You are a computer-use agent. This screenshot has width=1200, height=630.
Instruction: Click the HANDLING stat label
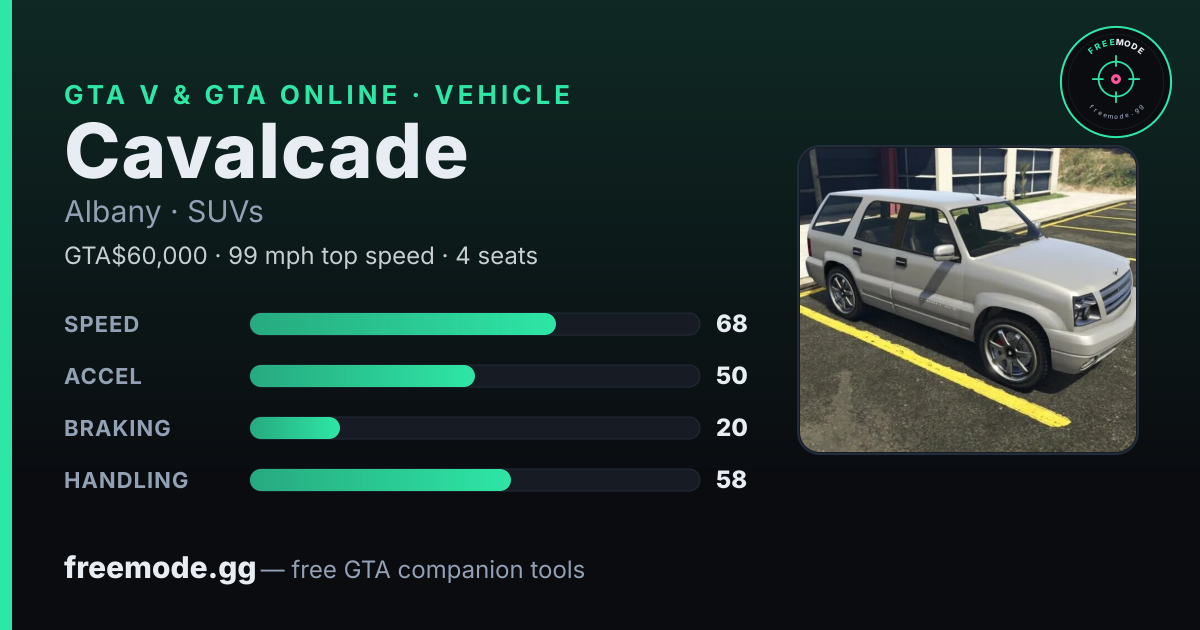pyautogui.click(x=126, y=480)
